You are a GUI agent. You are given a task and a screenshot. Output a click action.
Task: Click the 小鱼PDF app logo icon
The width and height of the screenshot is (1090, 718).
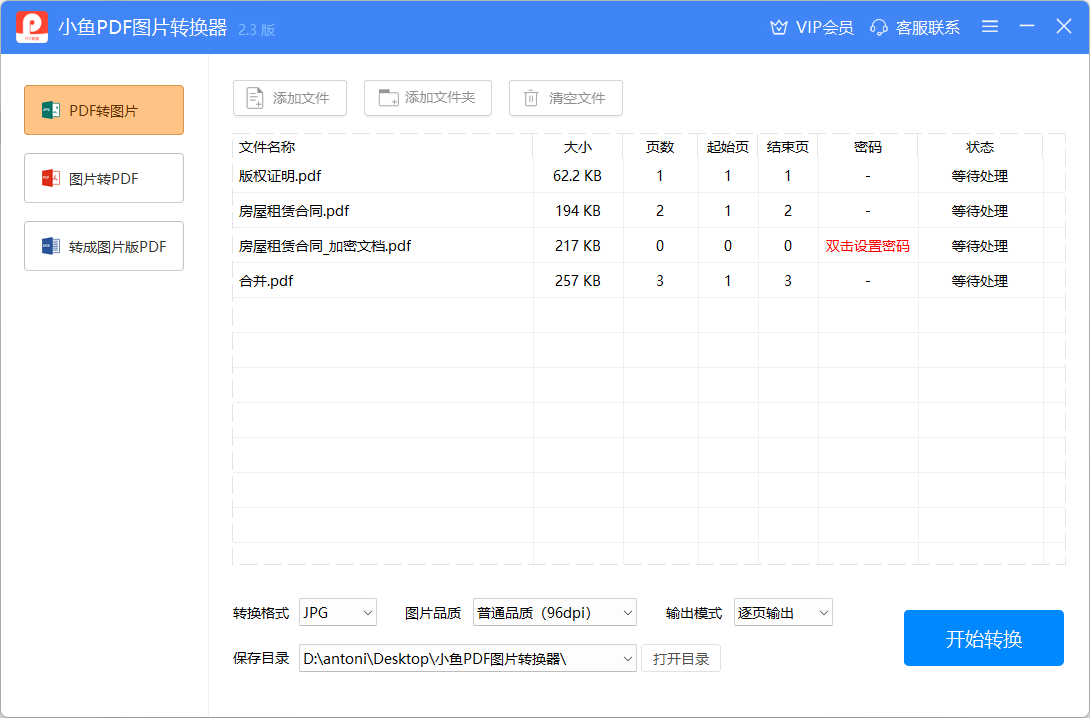pos(32,27)
